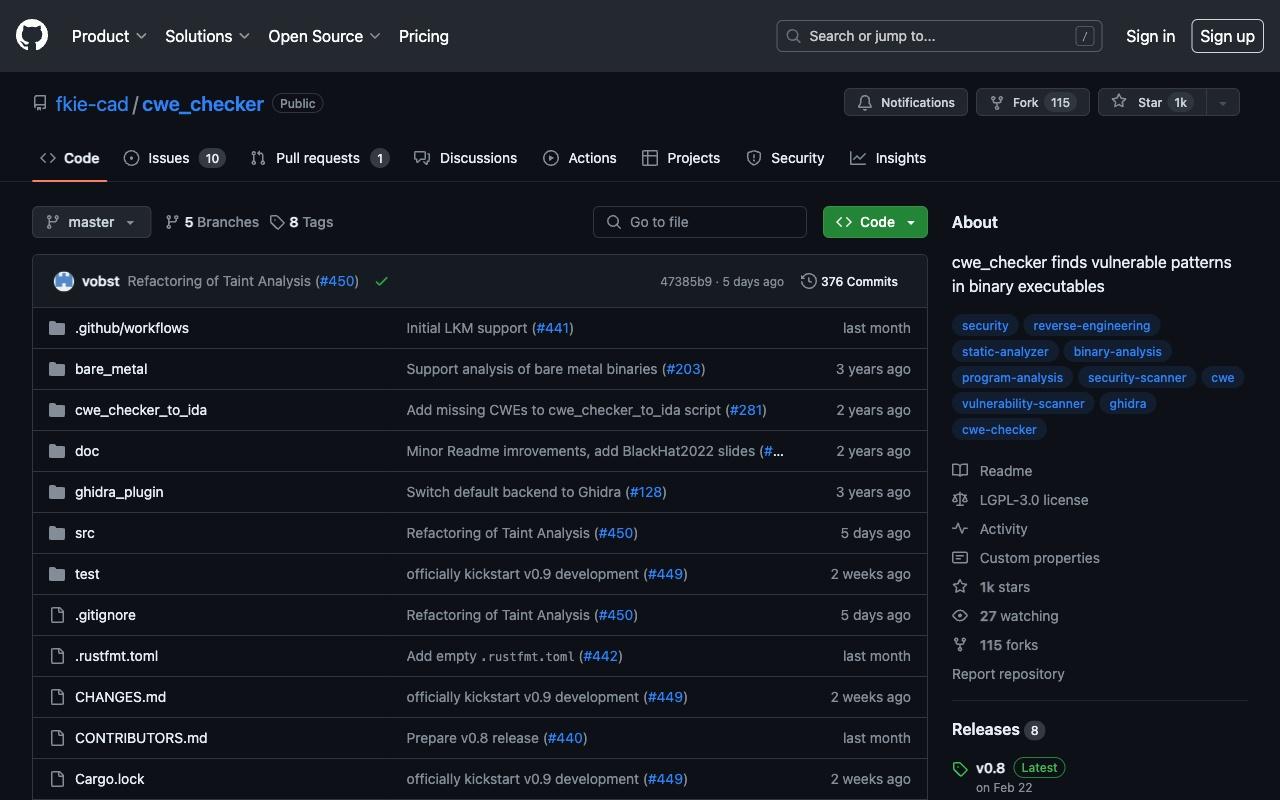Open the star lists dropdown arrow
The height and width of the screenshot is (800, 1280).
point(1222,102)
